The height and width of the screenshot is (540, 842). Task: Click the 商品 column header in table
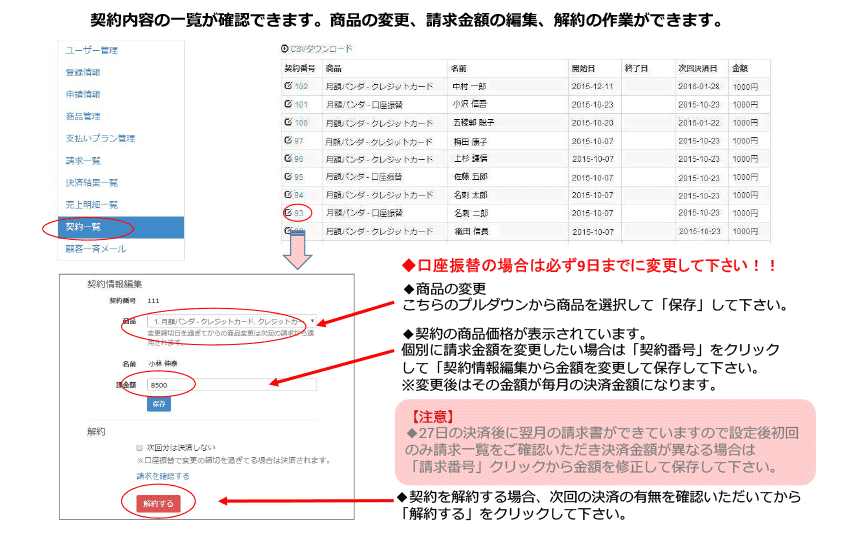coord(333,68)
